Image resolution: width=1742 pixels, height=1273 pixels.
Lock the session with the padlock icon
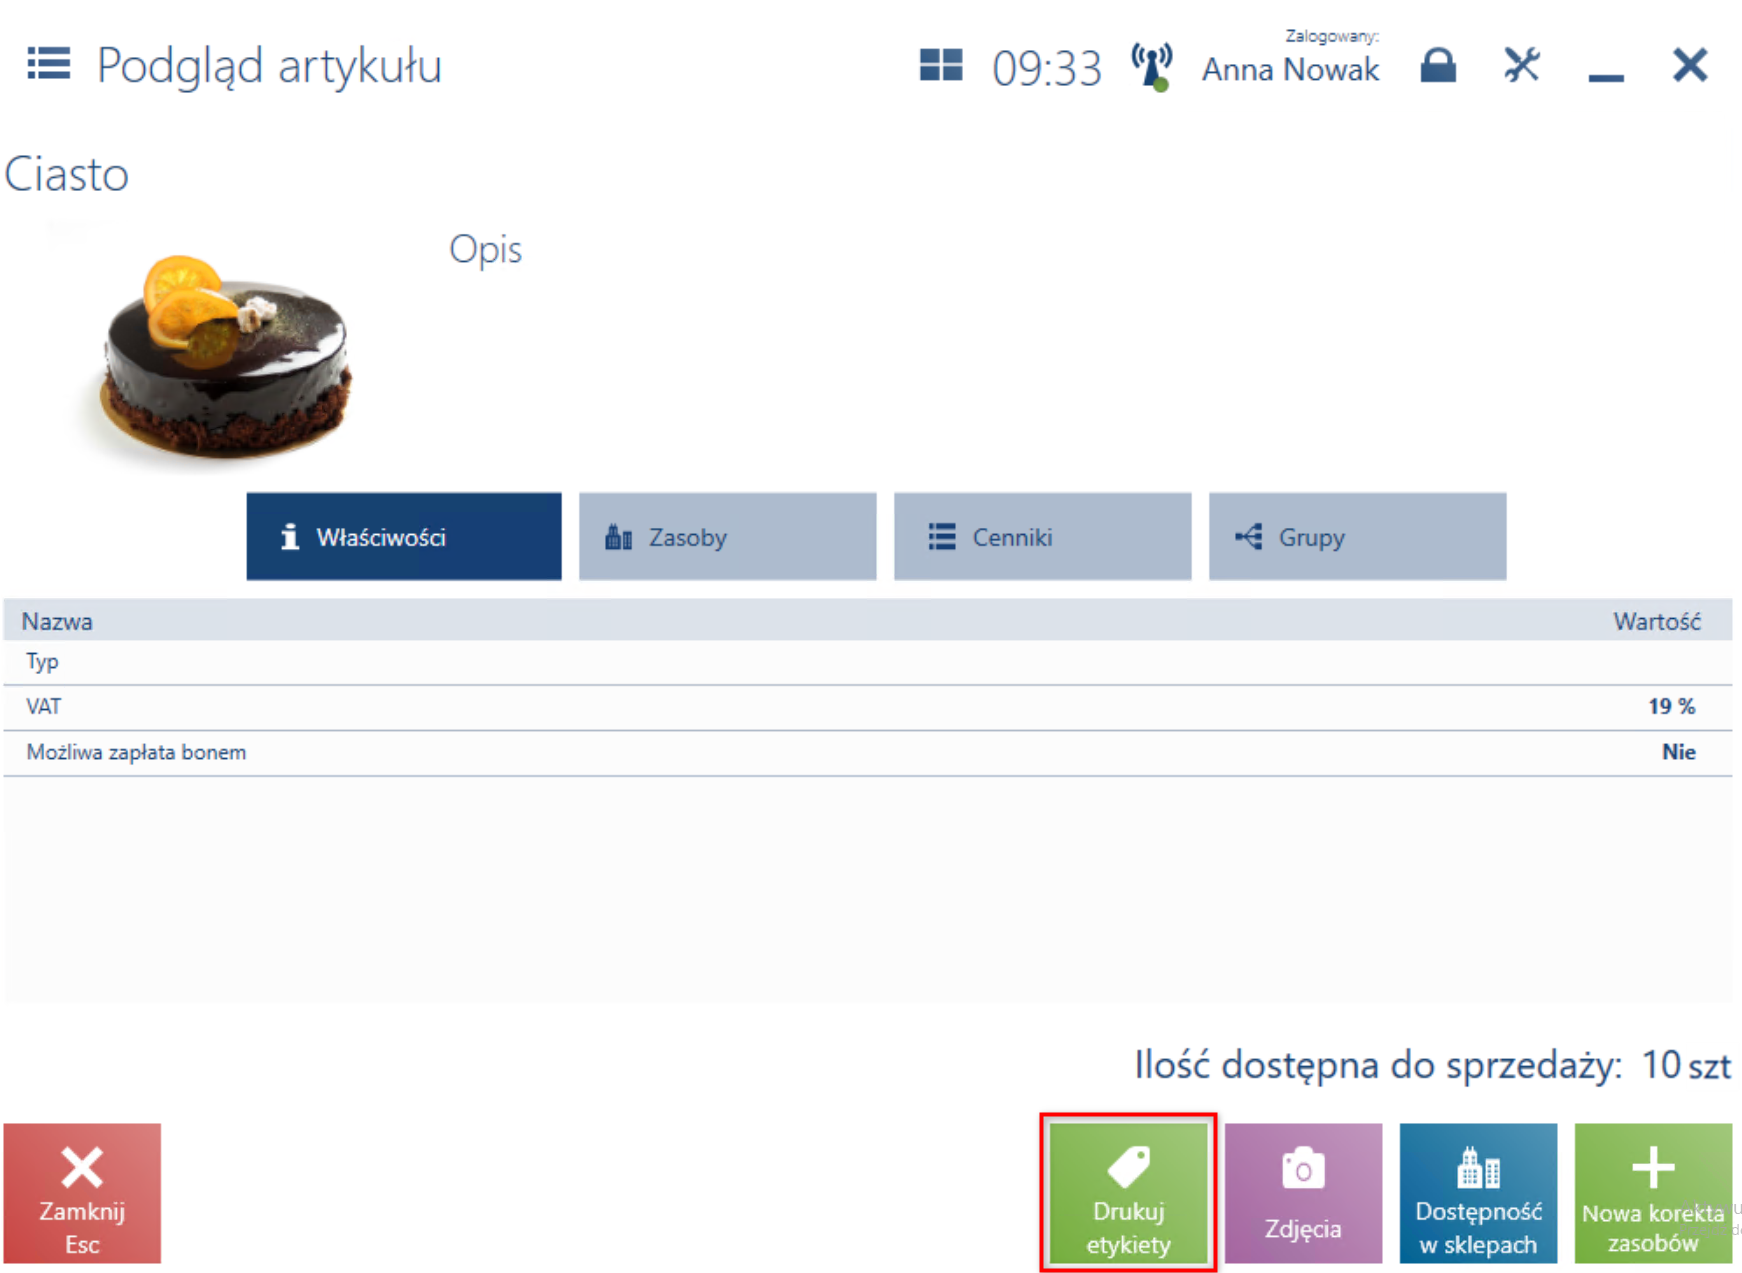[1438, 66]
